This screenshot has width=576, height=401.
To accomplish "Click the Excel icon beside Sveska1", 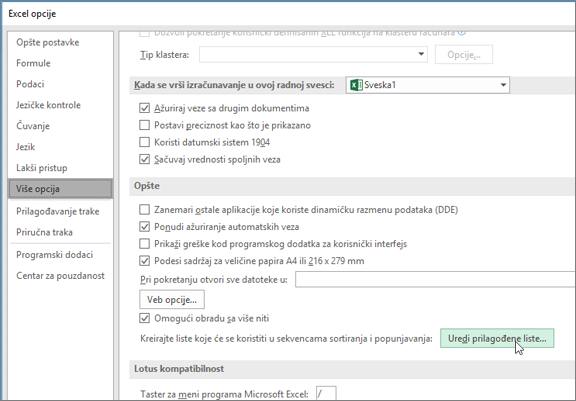I will [356, 85].
